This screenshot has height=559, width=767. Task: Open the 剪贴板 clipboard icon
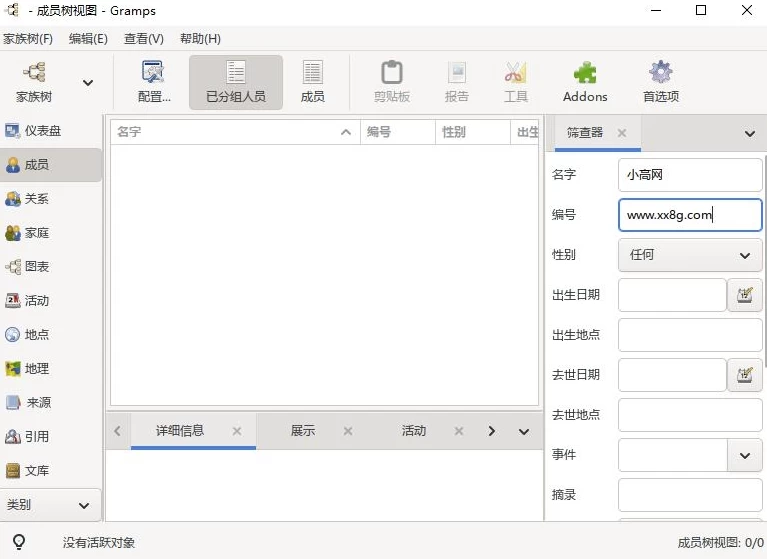392,82
